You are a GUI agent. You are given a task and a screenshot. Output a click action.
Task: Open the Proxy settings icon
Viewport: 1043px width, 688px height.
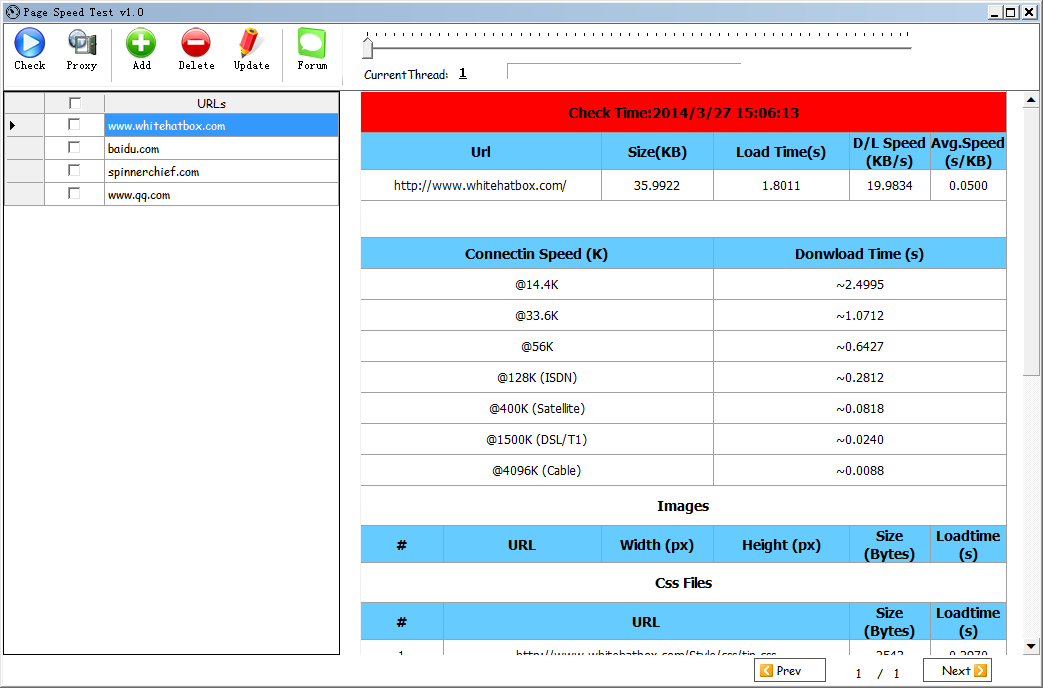pyautogui.click(x=81, y=43)
